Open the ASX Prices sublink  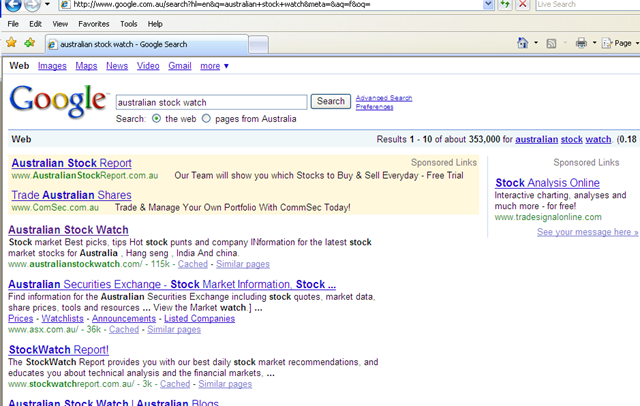[x=20, y=319]
